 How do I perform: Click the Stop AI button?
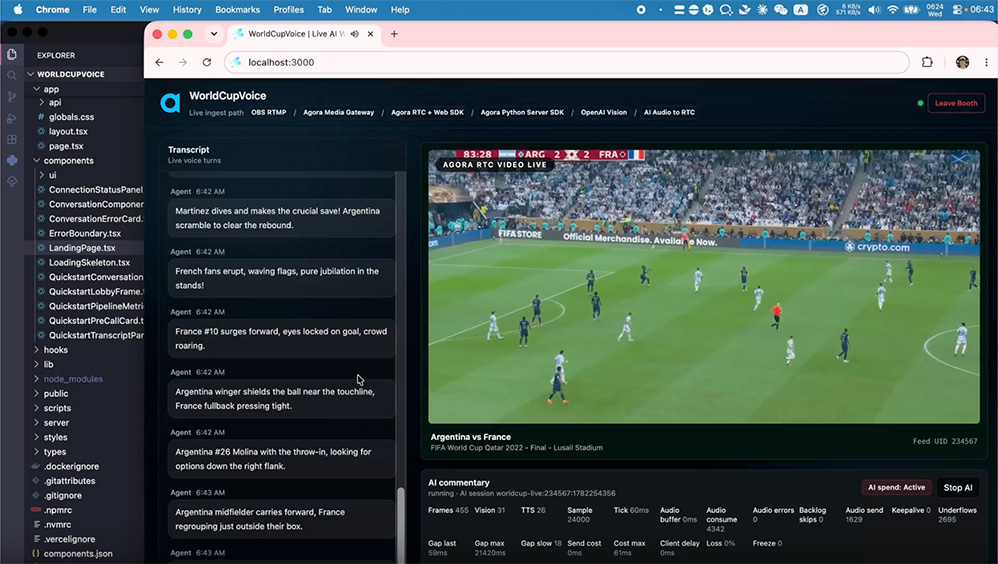958,488
